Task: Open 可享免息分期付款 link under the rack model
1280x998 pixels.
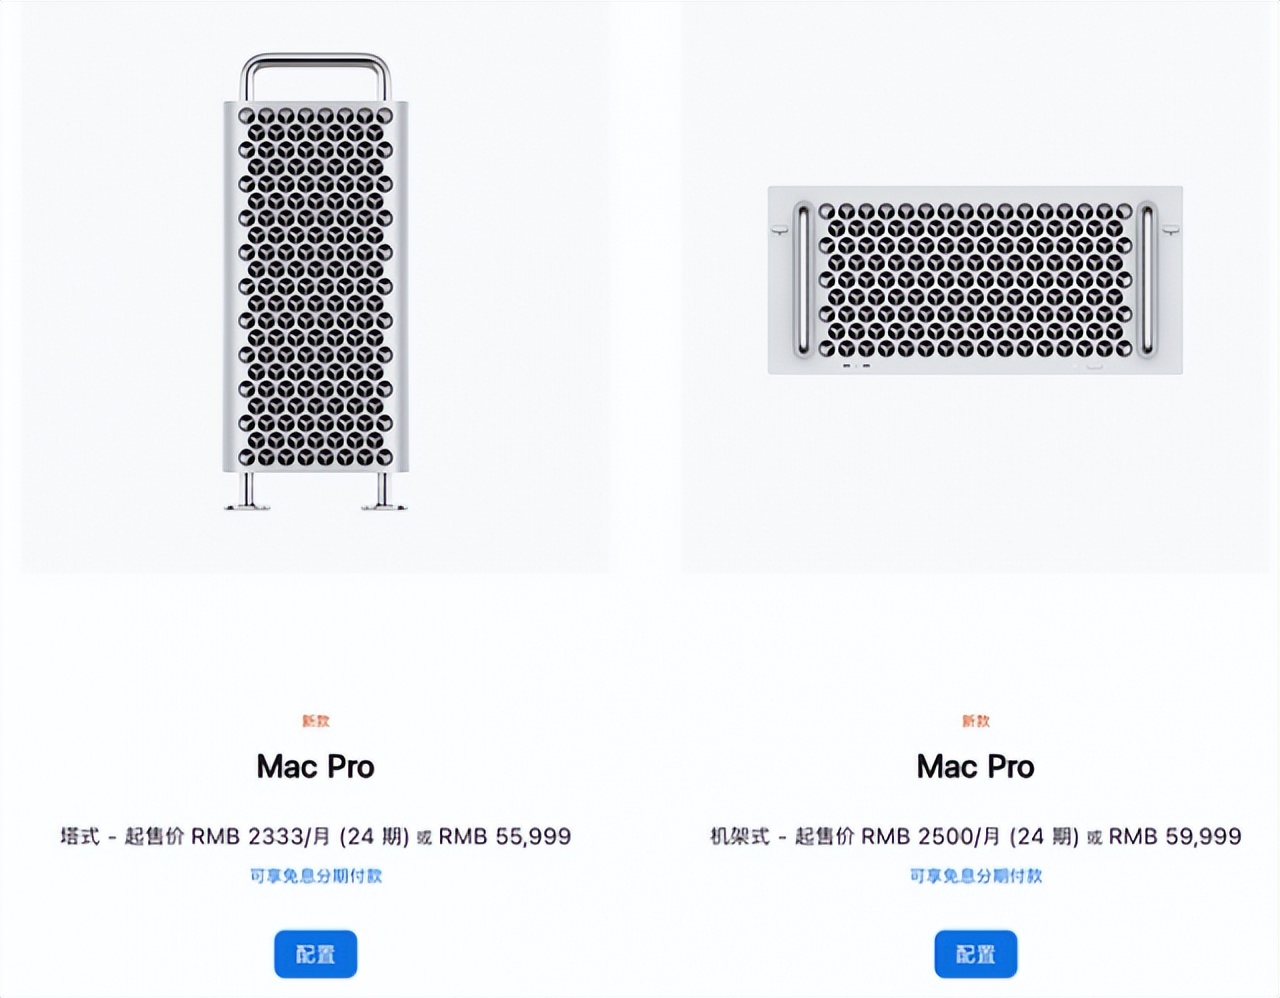Action: pyautogui.click(x=976, y=875)
